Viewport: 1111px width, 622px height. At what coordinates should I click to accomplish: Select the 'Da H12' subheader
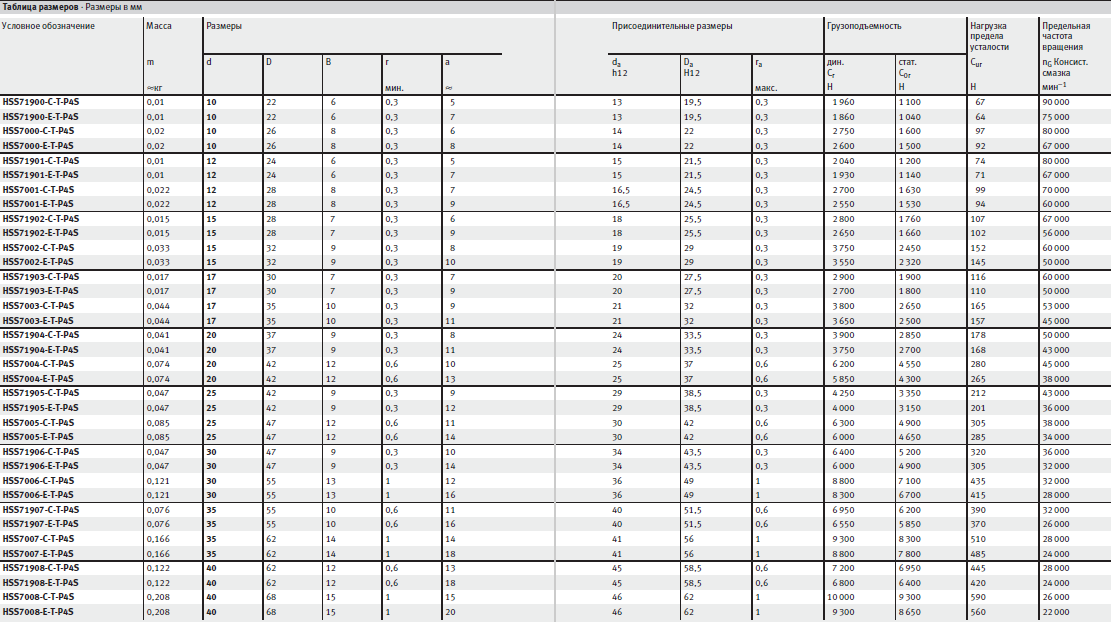(x=692, y=67)
